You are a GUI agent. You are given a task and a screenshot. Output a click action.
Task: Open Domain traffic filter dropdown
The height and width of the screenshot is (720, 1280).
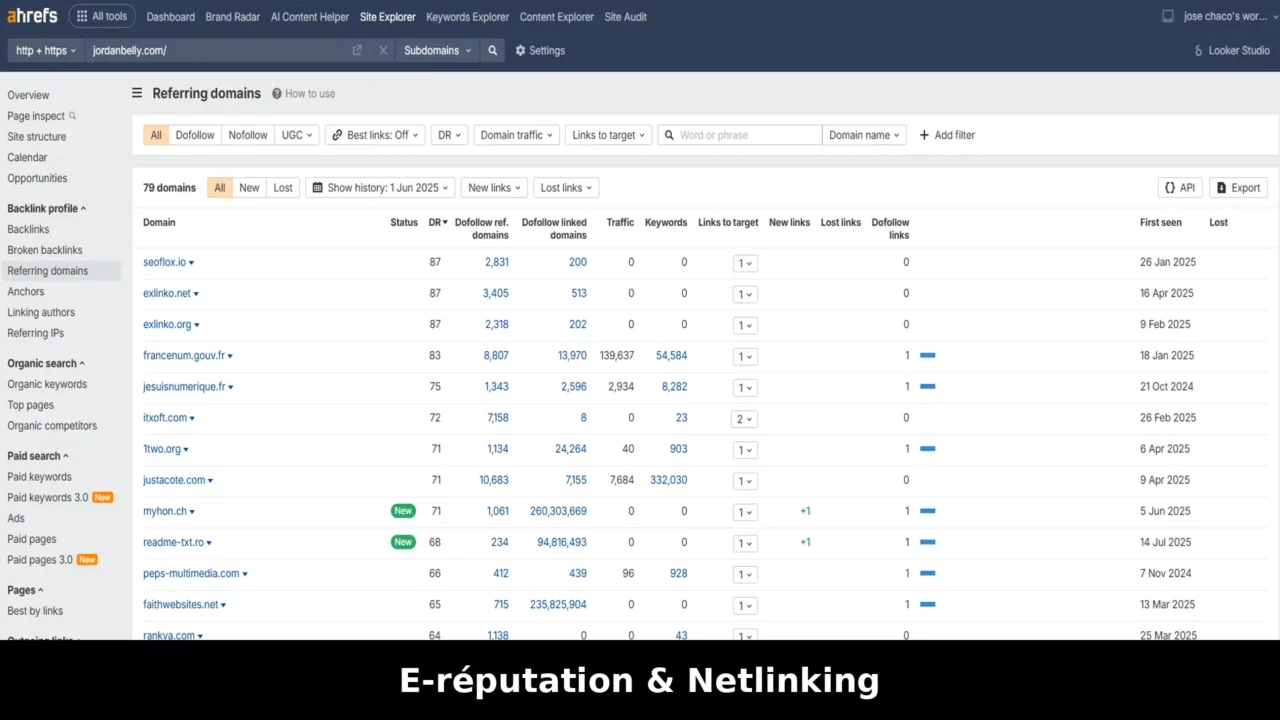click(516, 135)
